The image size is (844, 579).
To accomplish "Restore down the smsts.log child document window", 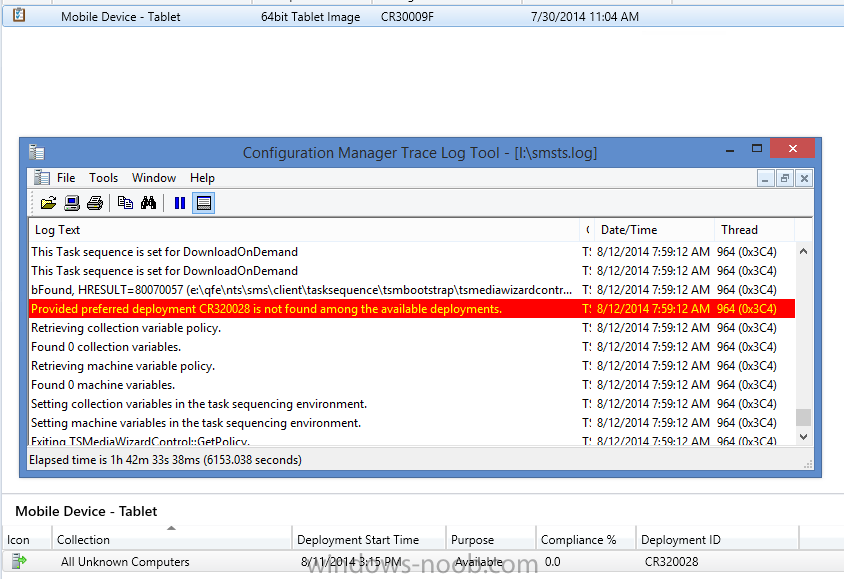I will pyautogui.click(x=785, y=178).
